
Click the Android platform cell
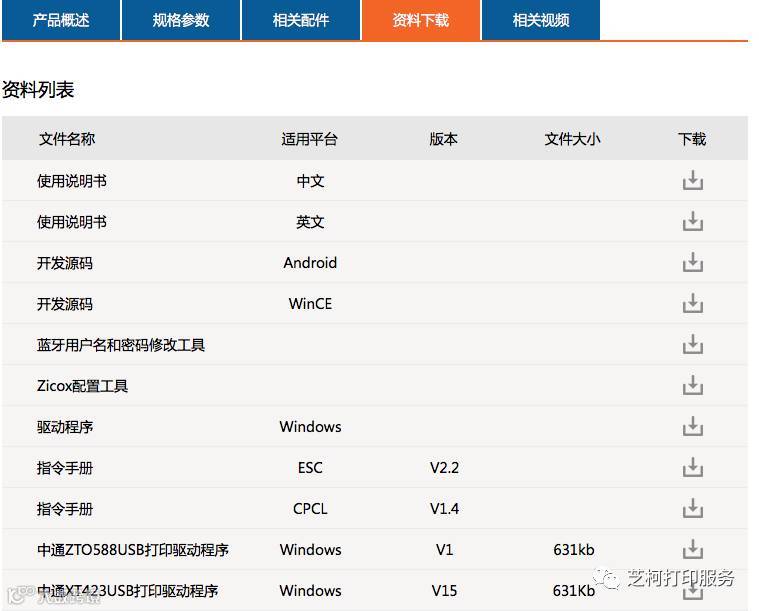tap(310, 263)
